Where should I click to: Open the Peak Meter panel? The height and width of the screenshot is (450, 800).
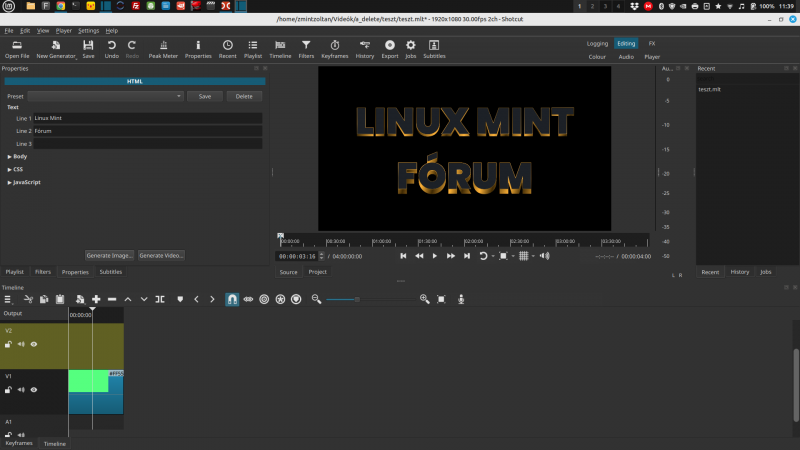pyautogui.click(x=163, y=49)
